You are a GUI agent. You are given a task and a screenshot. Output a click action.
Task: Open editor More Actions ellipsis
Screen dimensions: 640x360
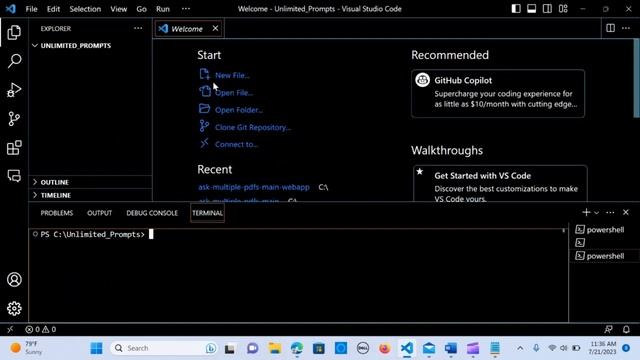[626, 28]
